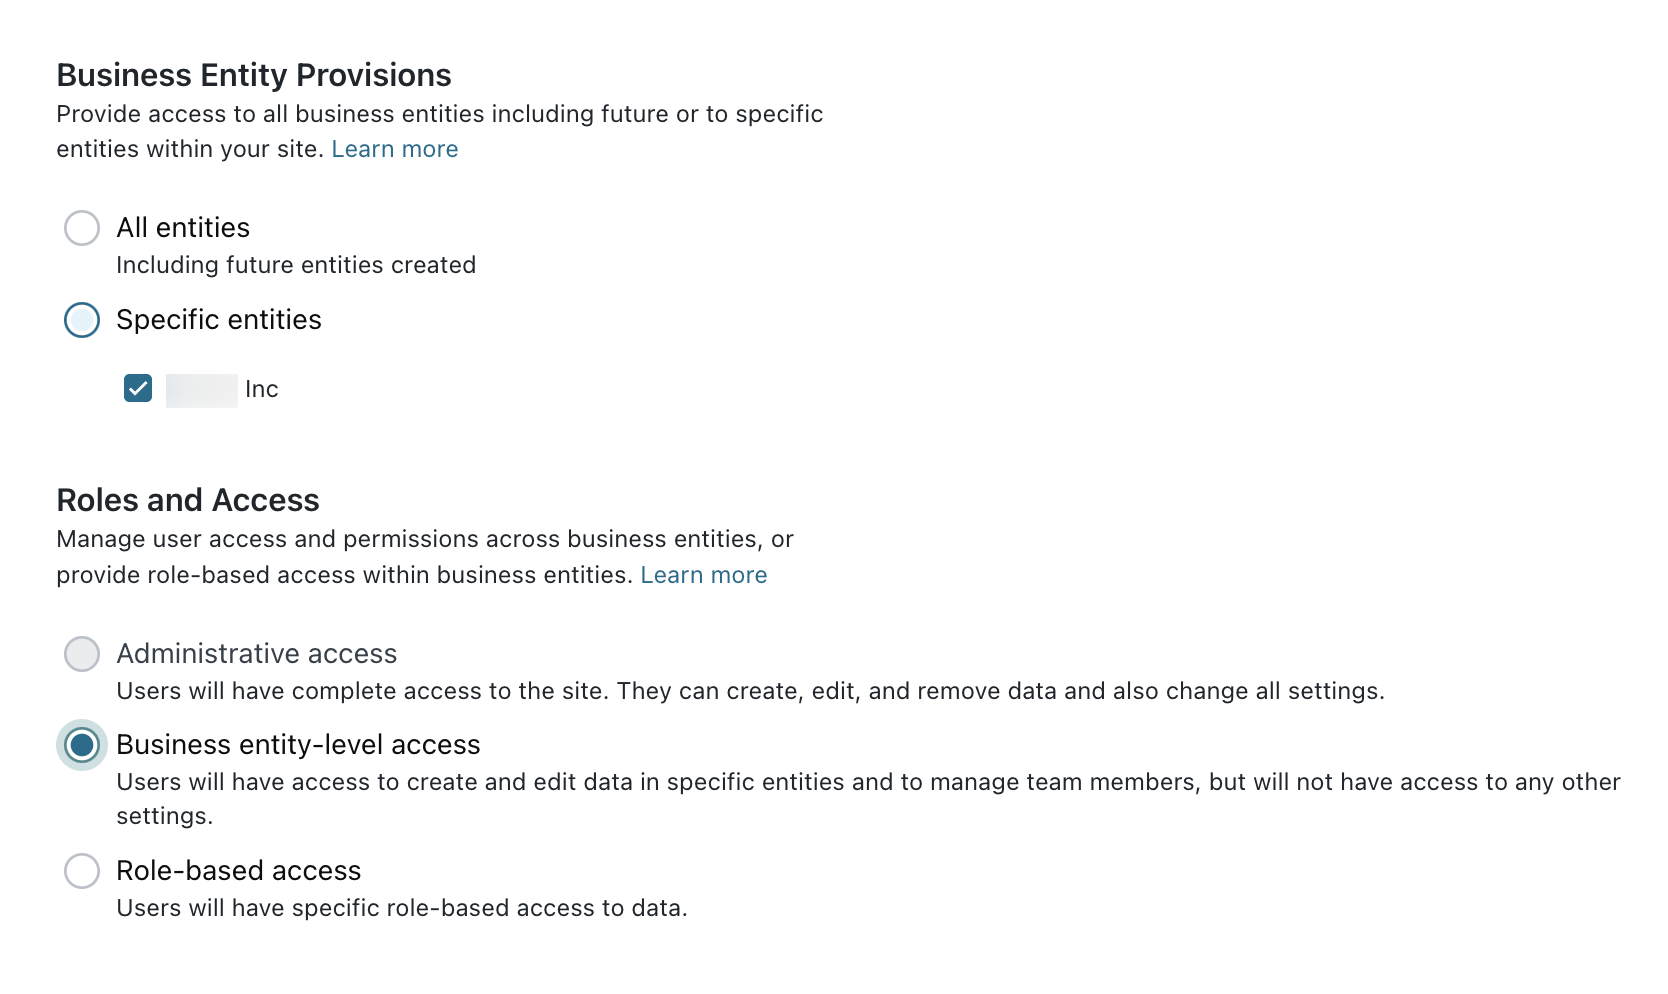1668x994 pixels.
Task: Click the "Inc" entity name text
Action: pyautogui.click(x=262, y=389)
